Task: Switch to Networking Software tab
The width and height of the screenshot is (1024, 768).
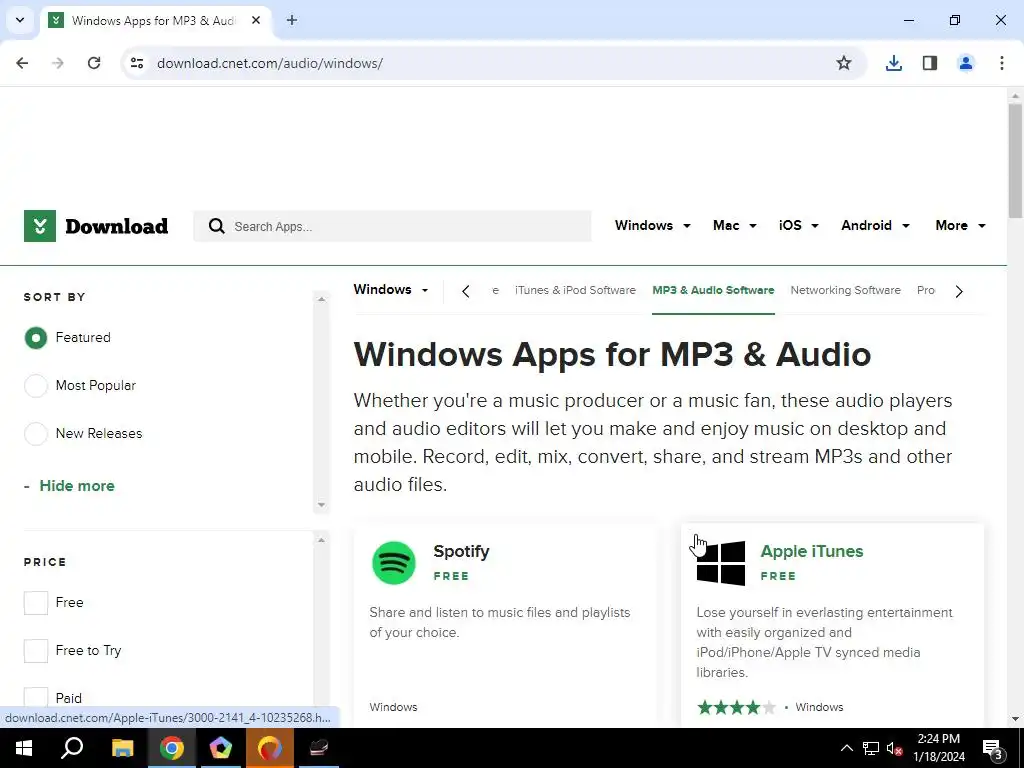Action: coord(845,290)
